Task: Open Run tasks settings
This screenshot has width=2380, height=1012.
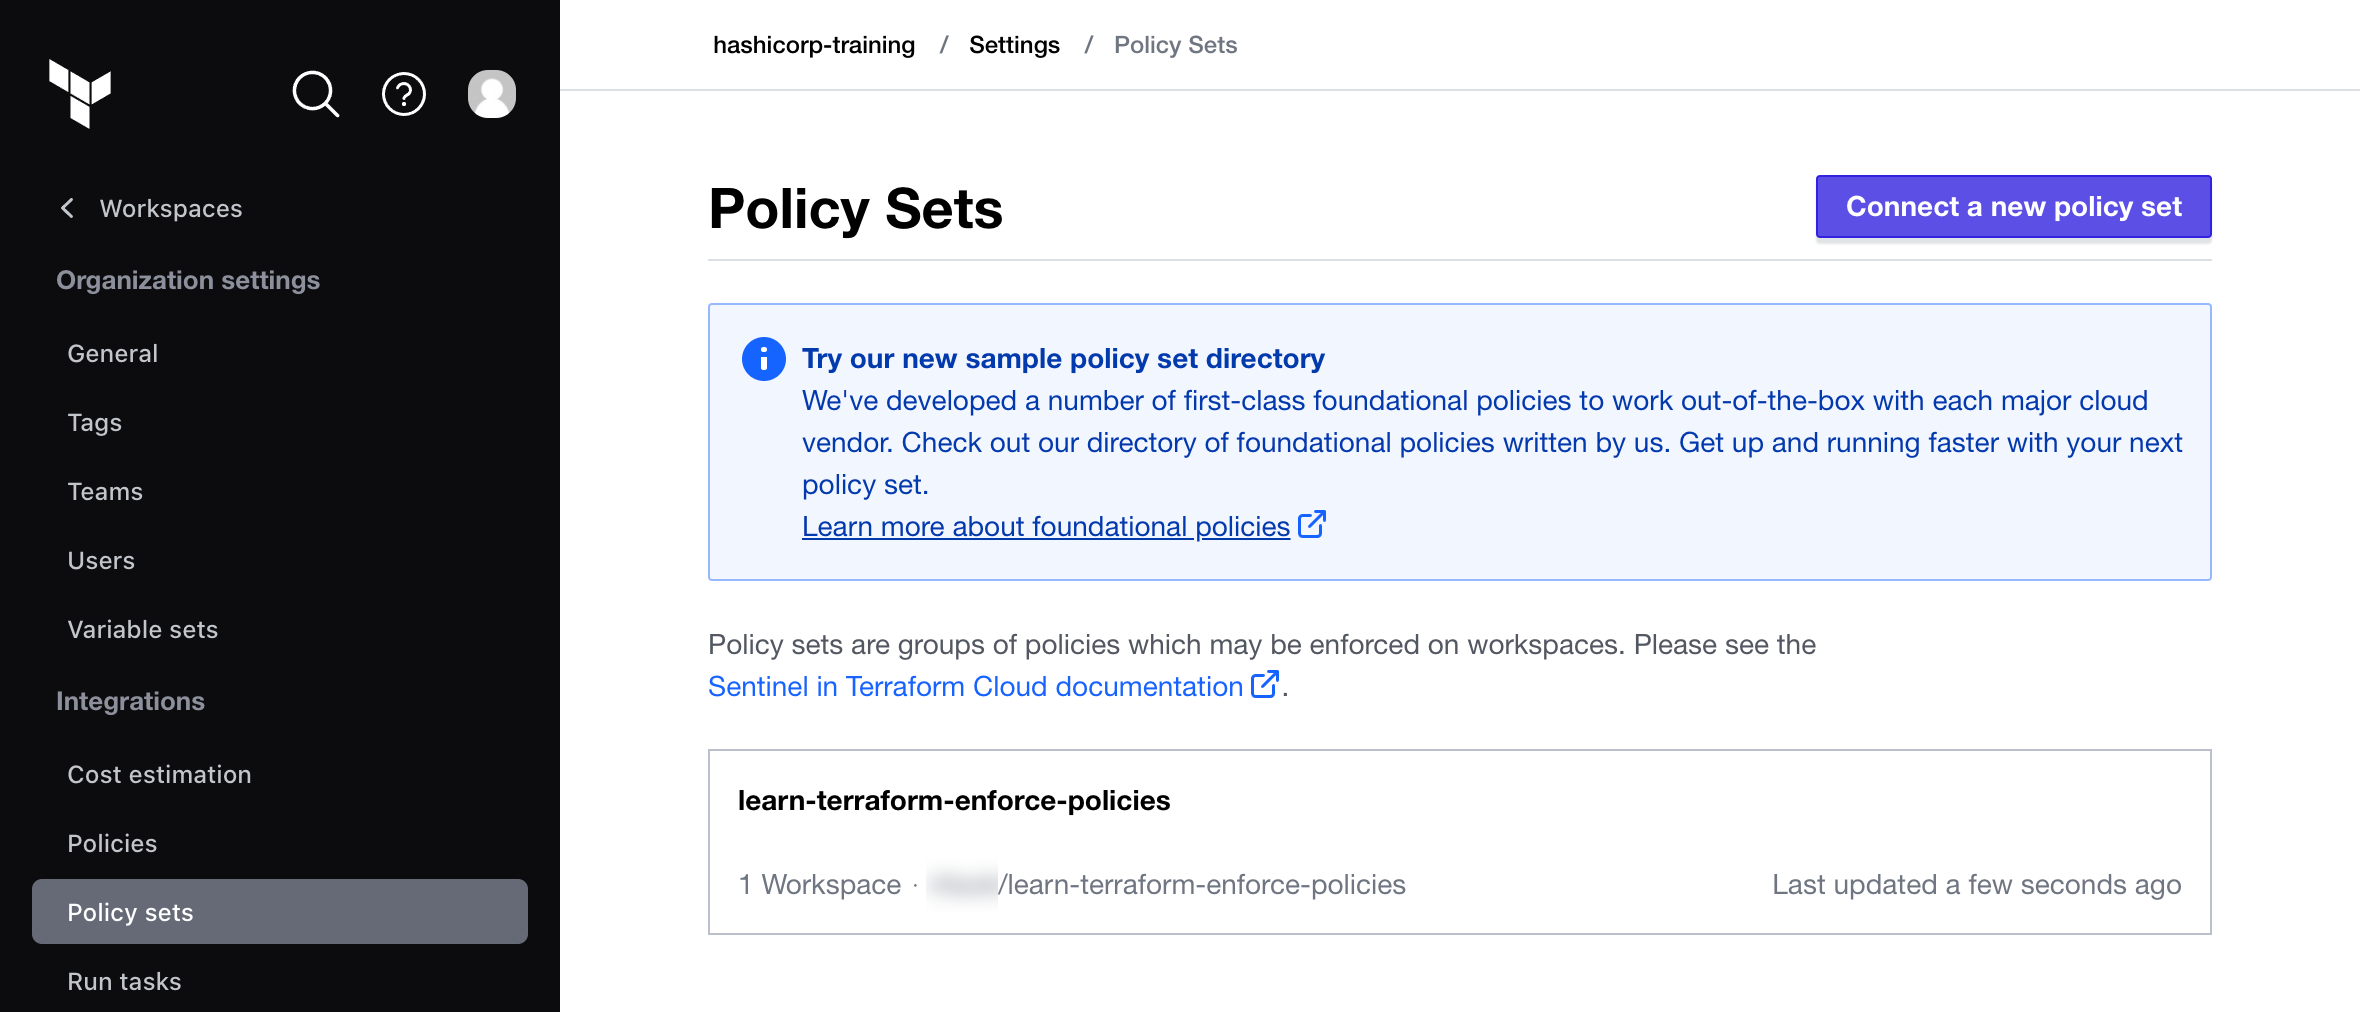Action: coord(124,981)
